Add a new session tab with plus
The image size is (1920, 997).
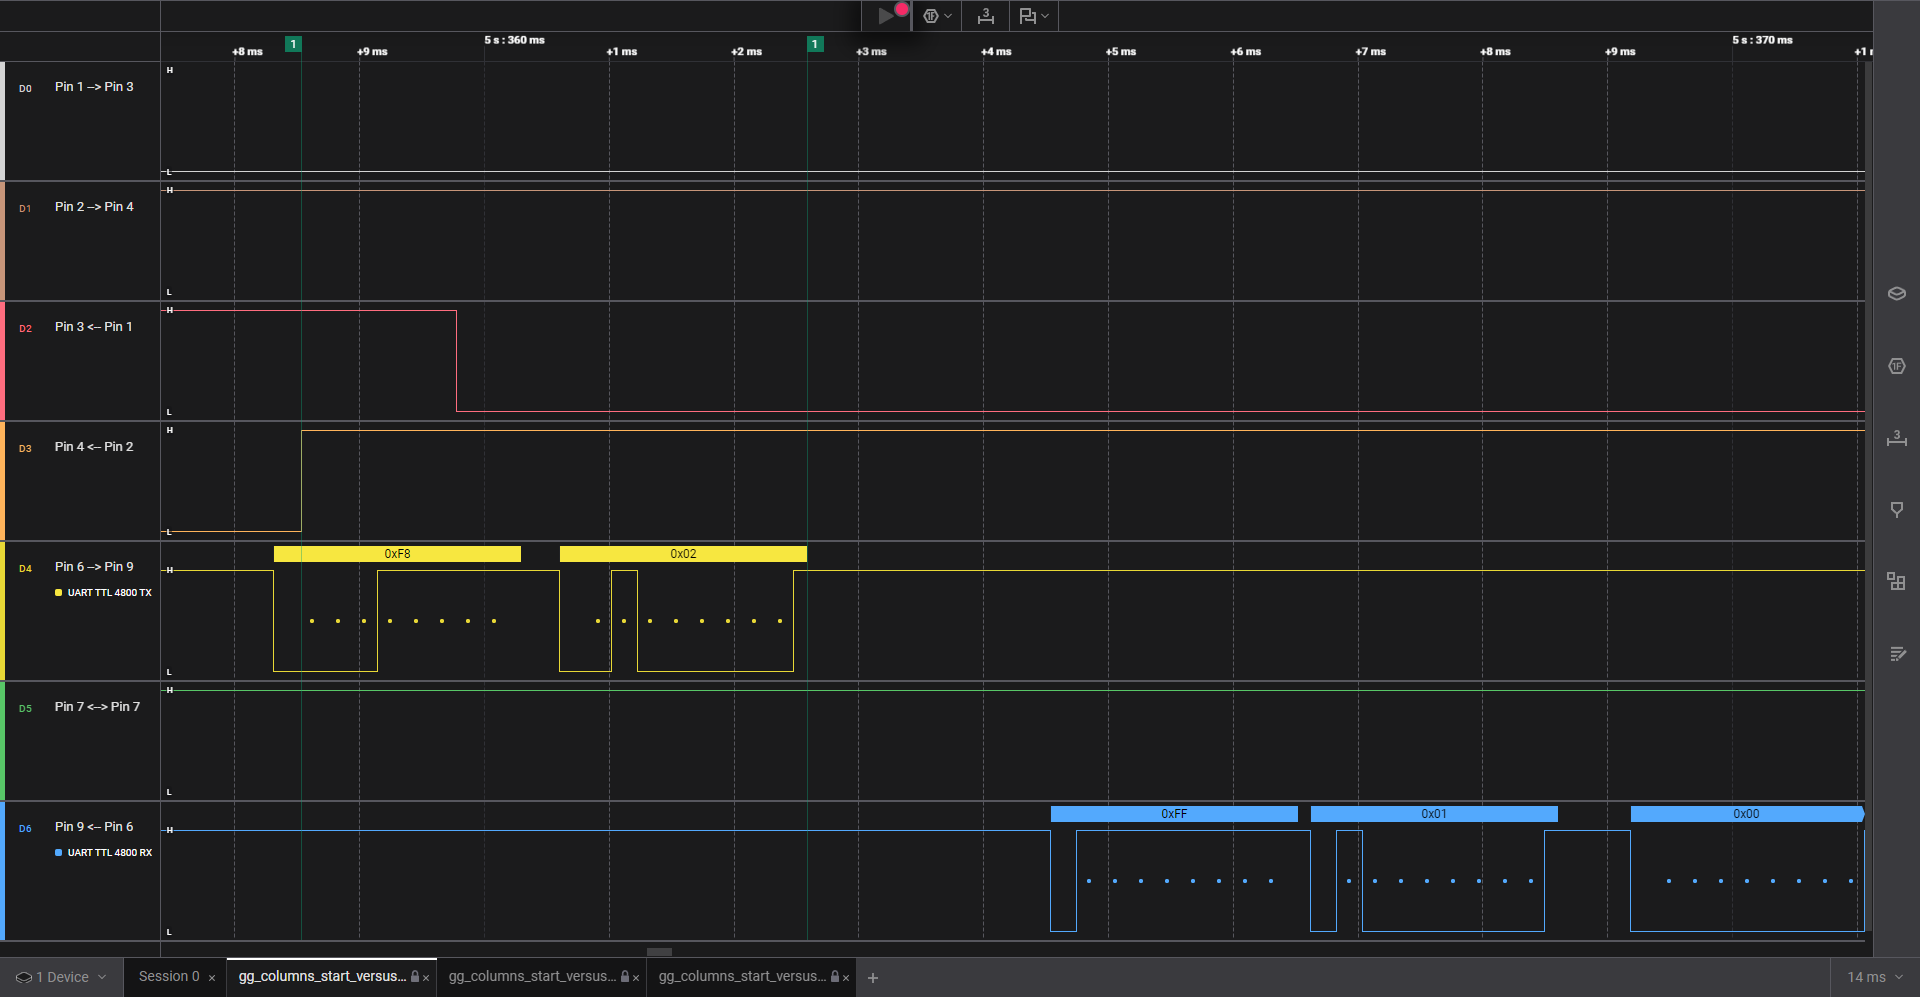click(x=873, y=978)
